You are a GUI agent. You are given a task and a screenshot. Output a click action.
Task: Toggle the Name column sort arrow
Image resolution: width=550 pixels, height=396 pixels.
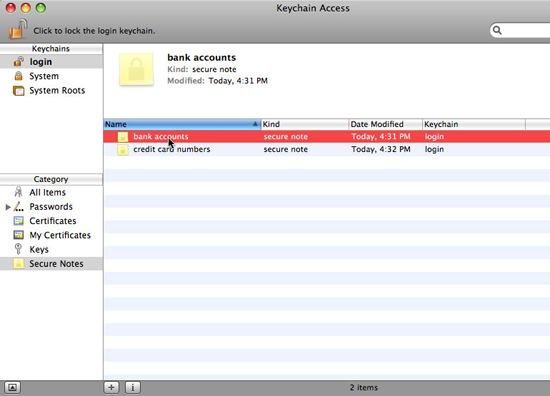coord(255,124)
